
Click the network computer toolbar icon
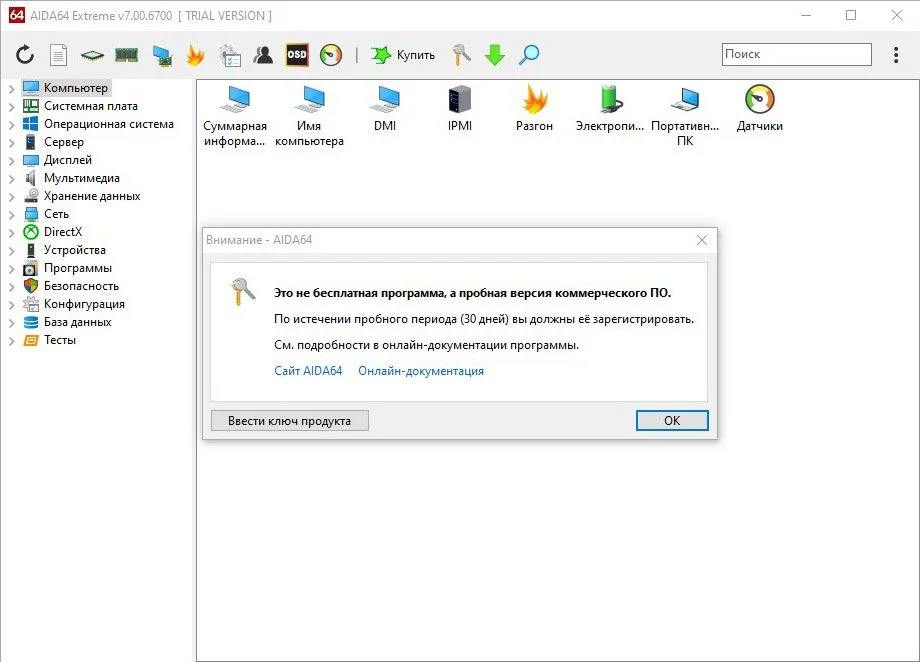click(x=162, y=56)
